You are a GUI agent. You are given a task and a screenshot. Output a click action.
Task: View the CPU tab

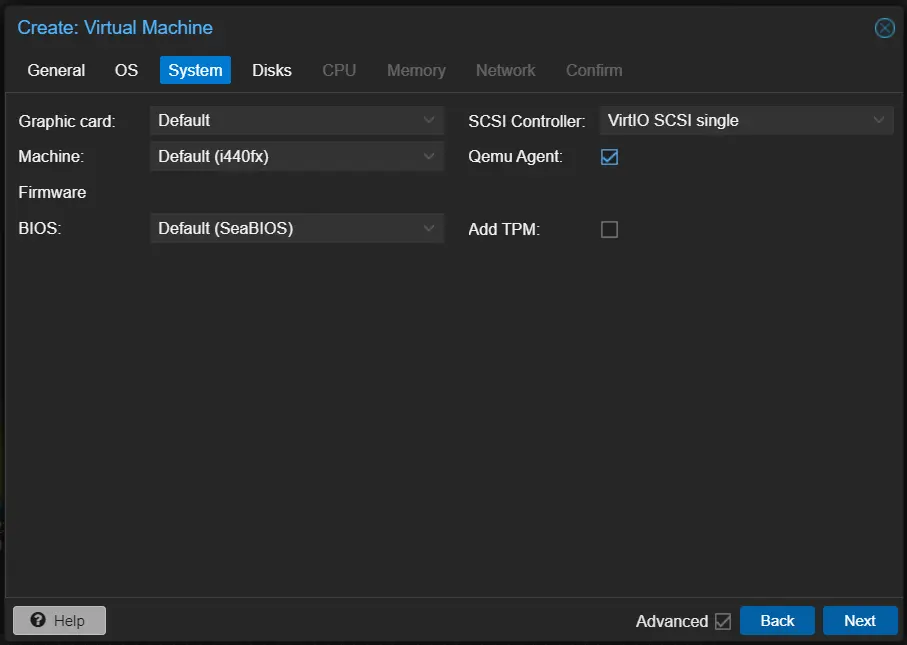tap(338, 70)
